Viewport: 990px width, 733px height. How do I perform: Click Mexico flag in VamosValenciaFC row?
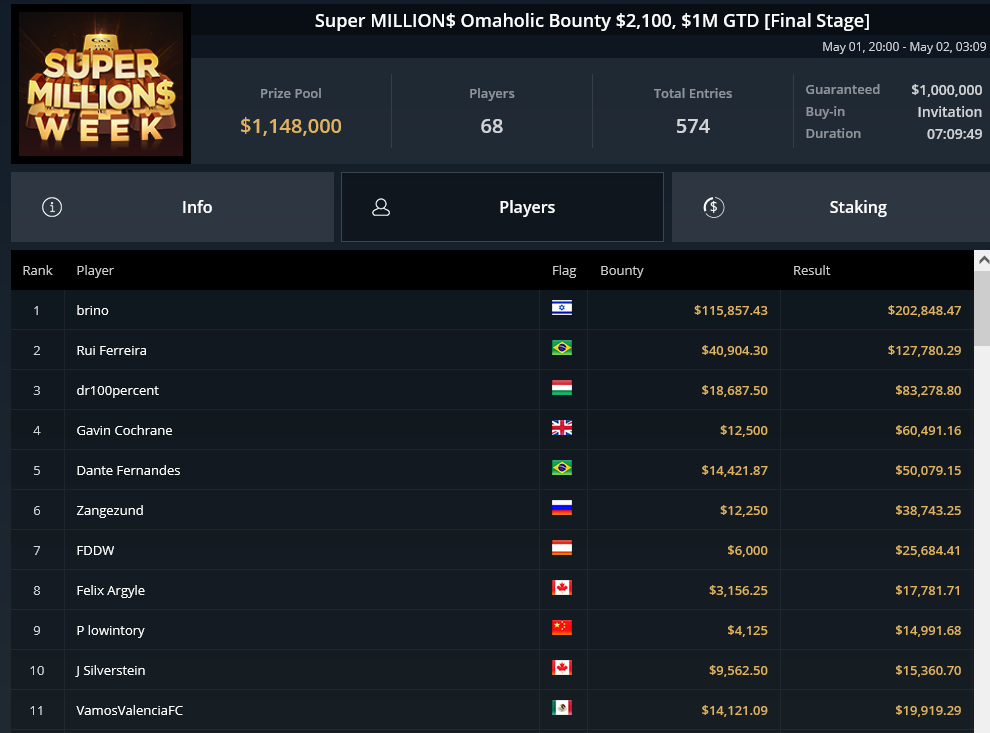(562, 708)
